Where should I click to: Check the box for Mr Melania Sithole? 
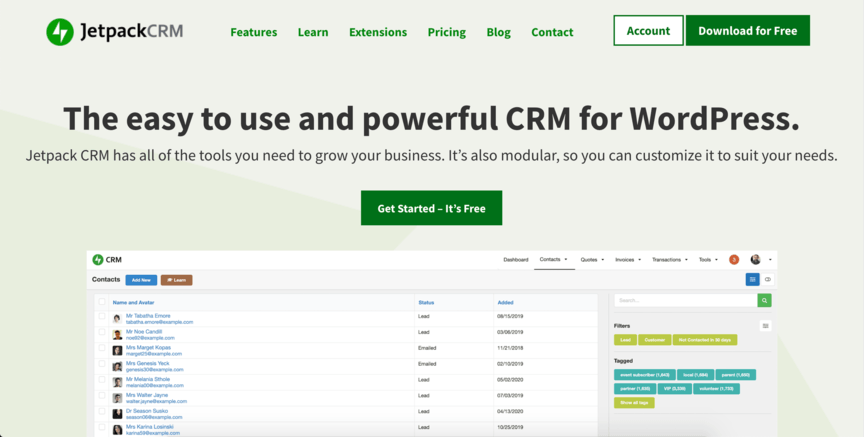coord(101,379)
